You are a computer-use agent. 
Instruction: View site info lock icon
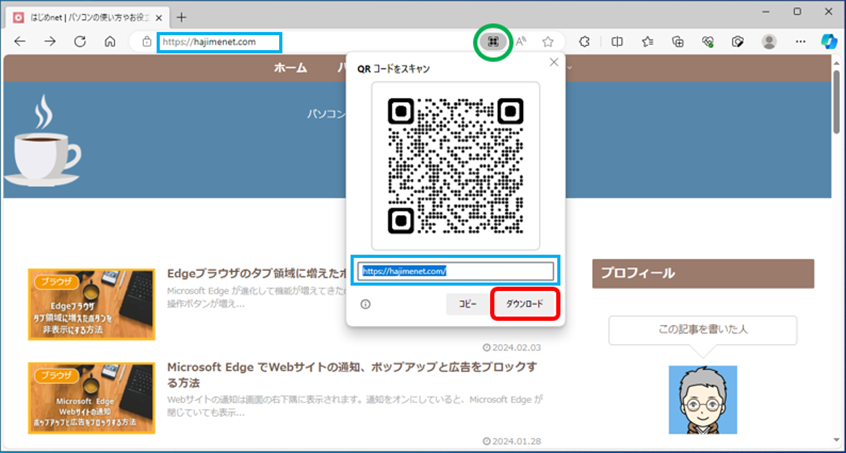pos(146,42)
